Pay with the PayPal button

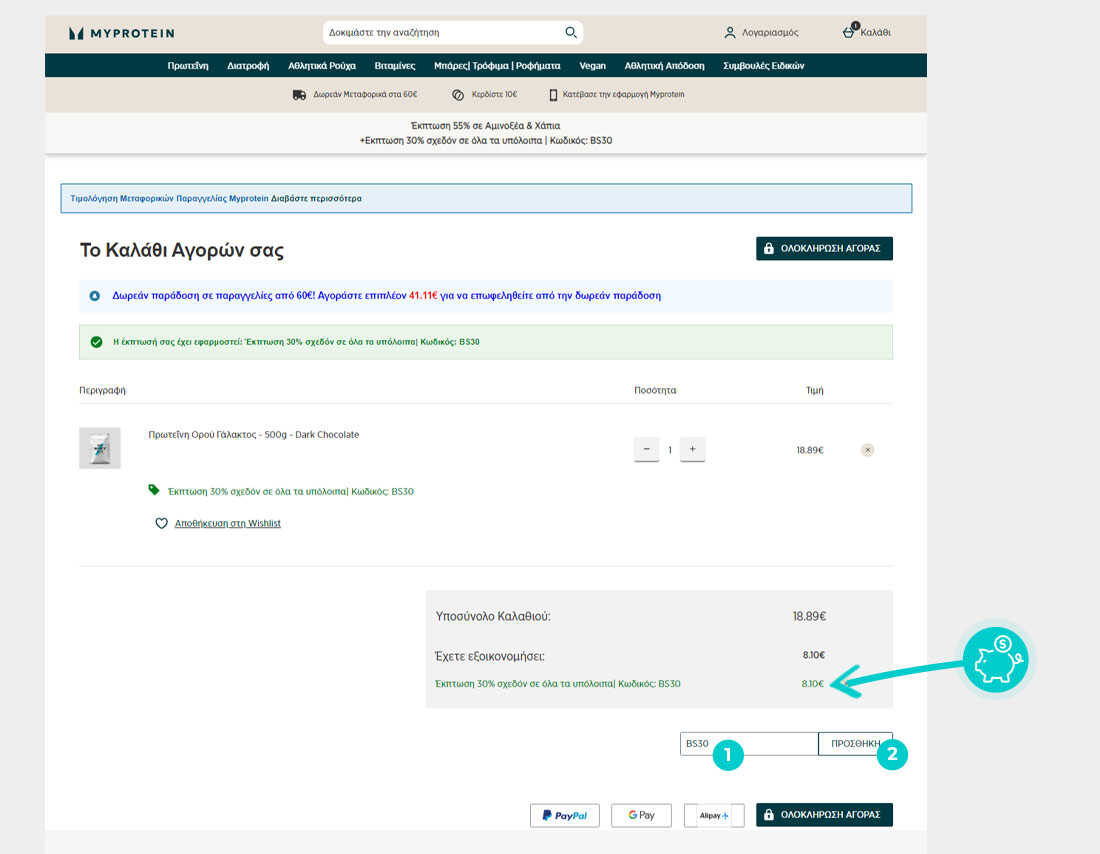[565, 815]
